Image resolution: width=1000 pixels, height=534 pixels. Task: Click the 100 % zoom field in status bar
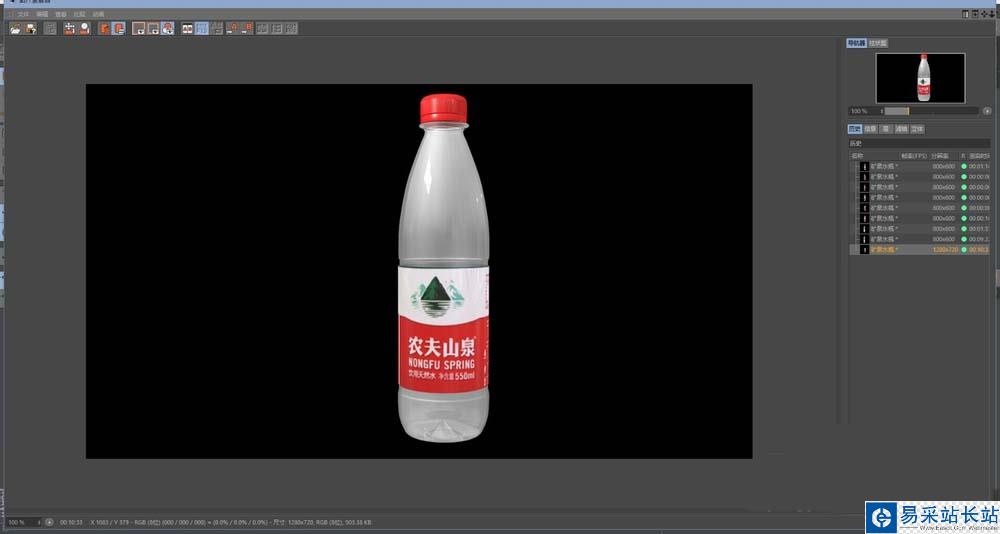click(x=22, y=523)
